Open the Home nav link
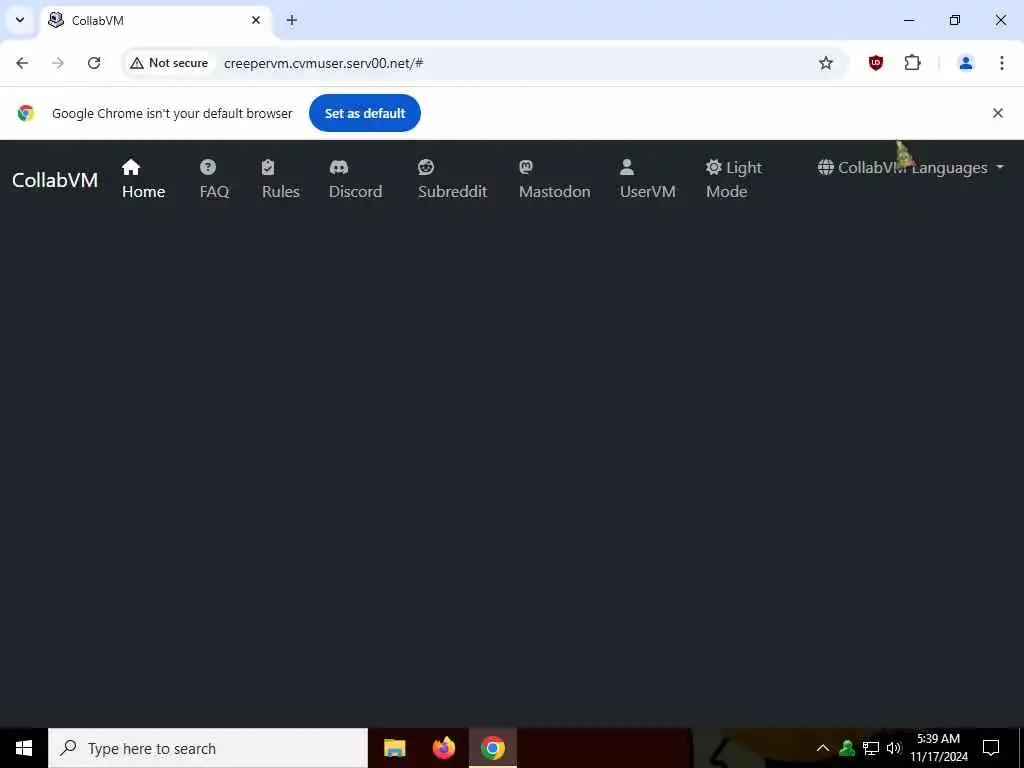1024x768 pixels. coord(143,179)
